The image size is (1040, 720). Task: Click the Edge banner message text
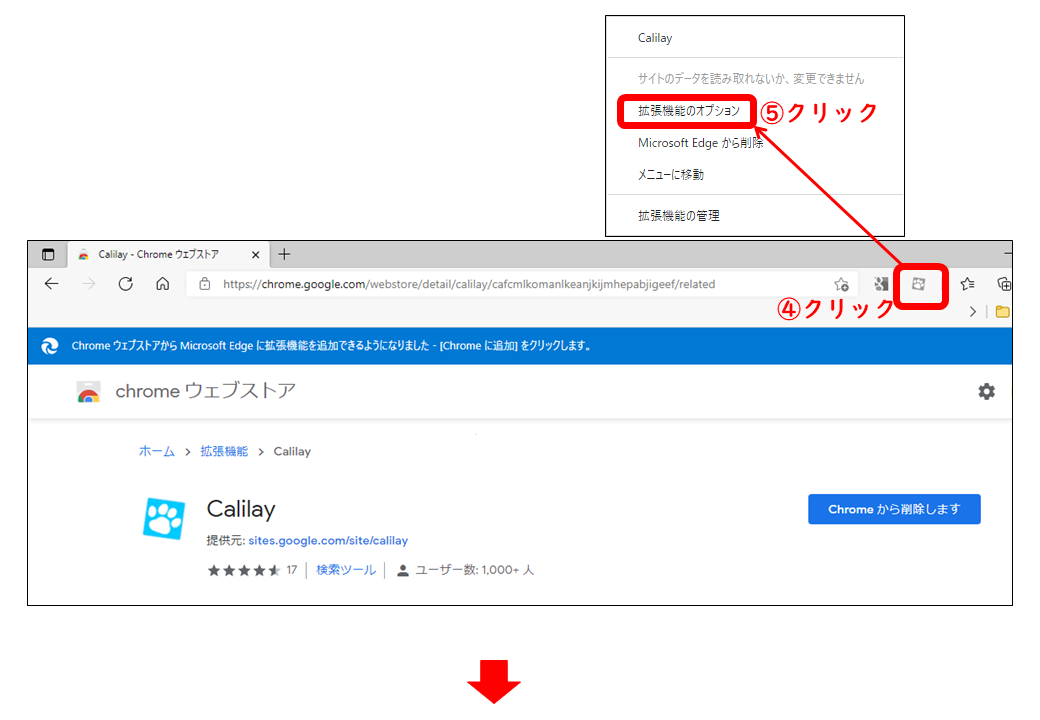tap(332, 345)
